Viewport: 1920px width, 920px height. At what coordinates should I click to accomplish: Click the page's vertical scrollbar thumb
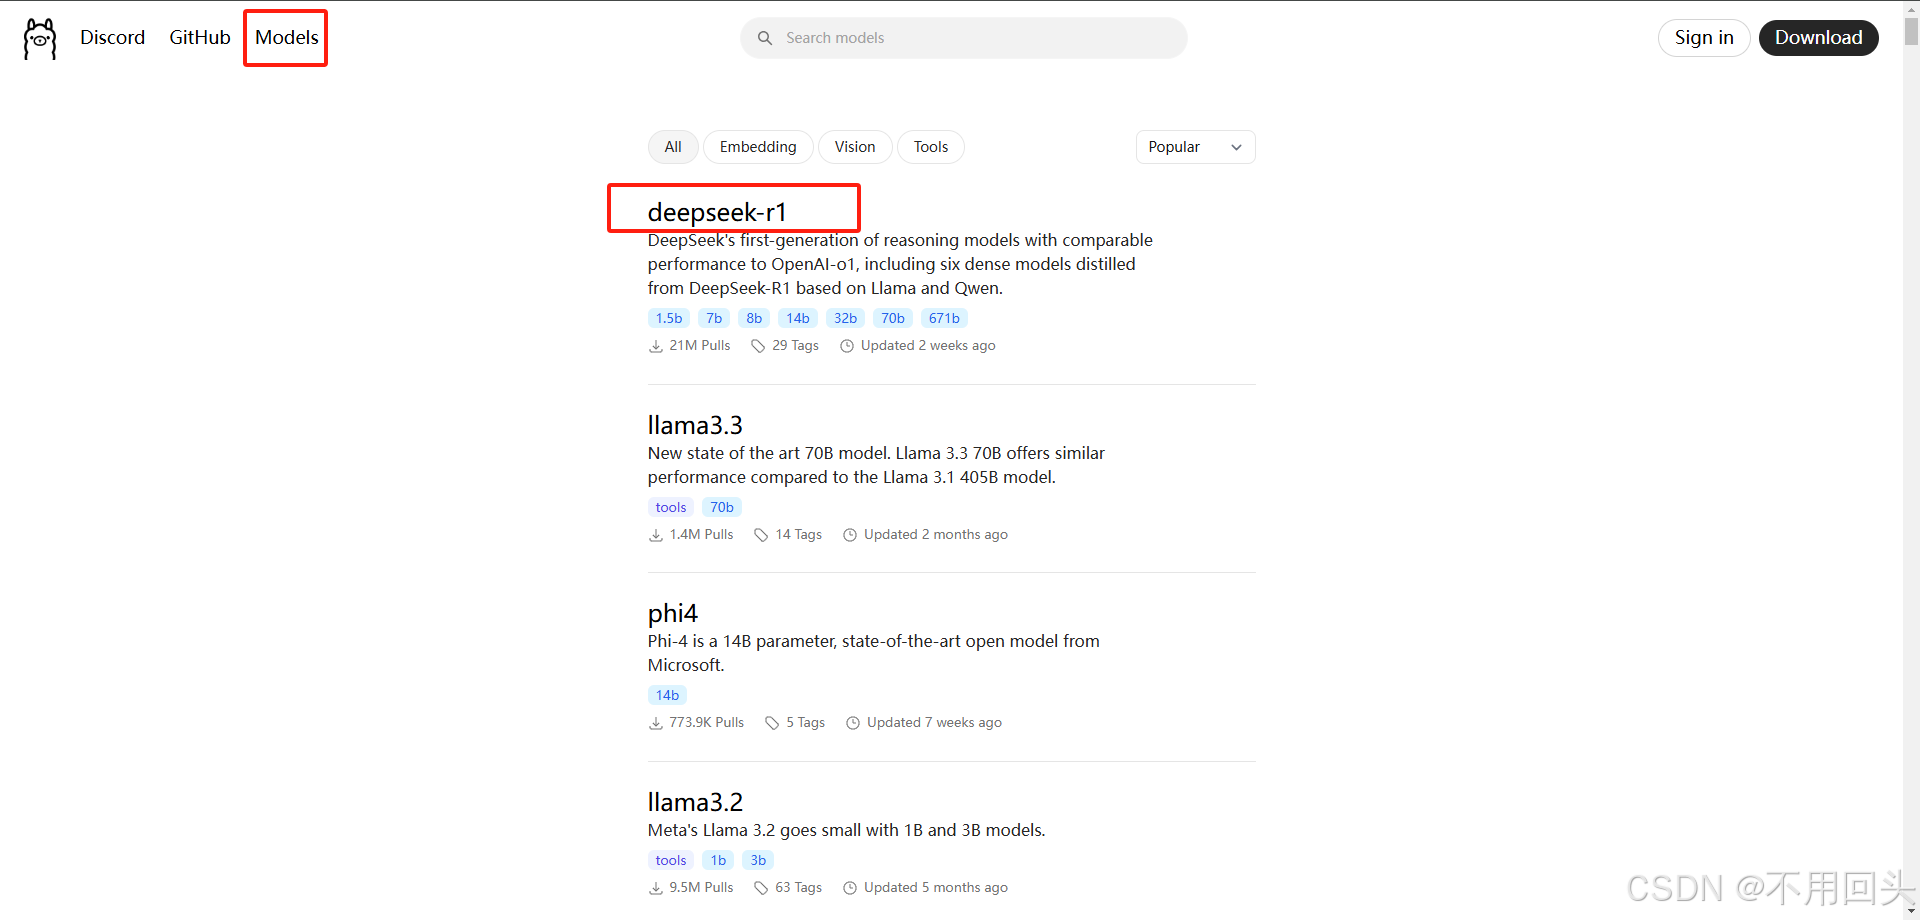click(1911, 32)
